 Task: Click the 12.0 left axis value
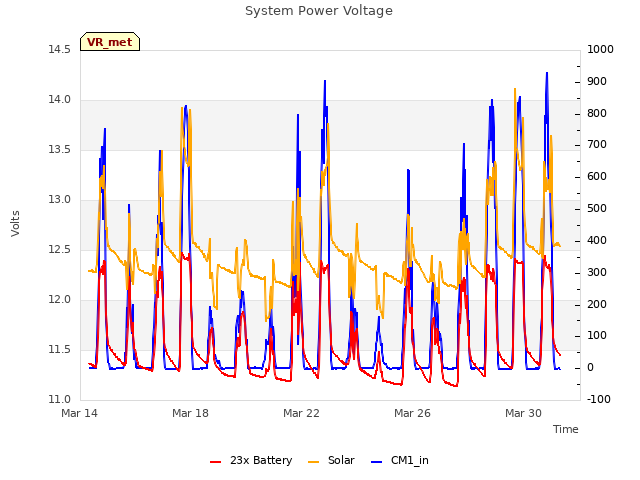click(59, 300)
